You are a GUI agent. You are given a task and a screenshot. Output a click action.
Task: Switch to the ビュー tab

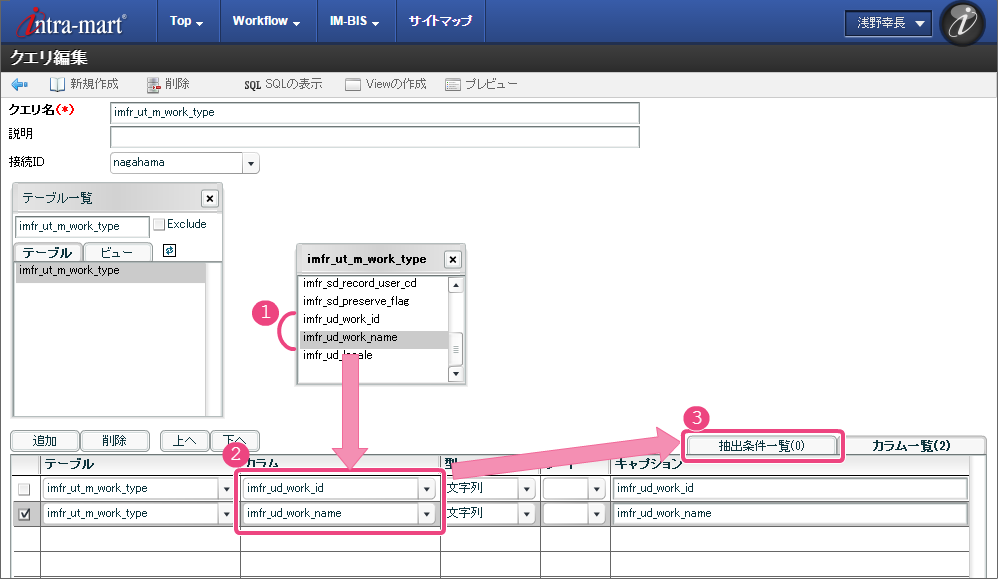[117, 253]
